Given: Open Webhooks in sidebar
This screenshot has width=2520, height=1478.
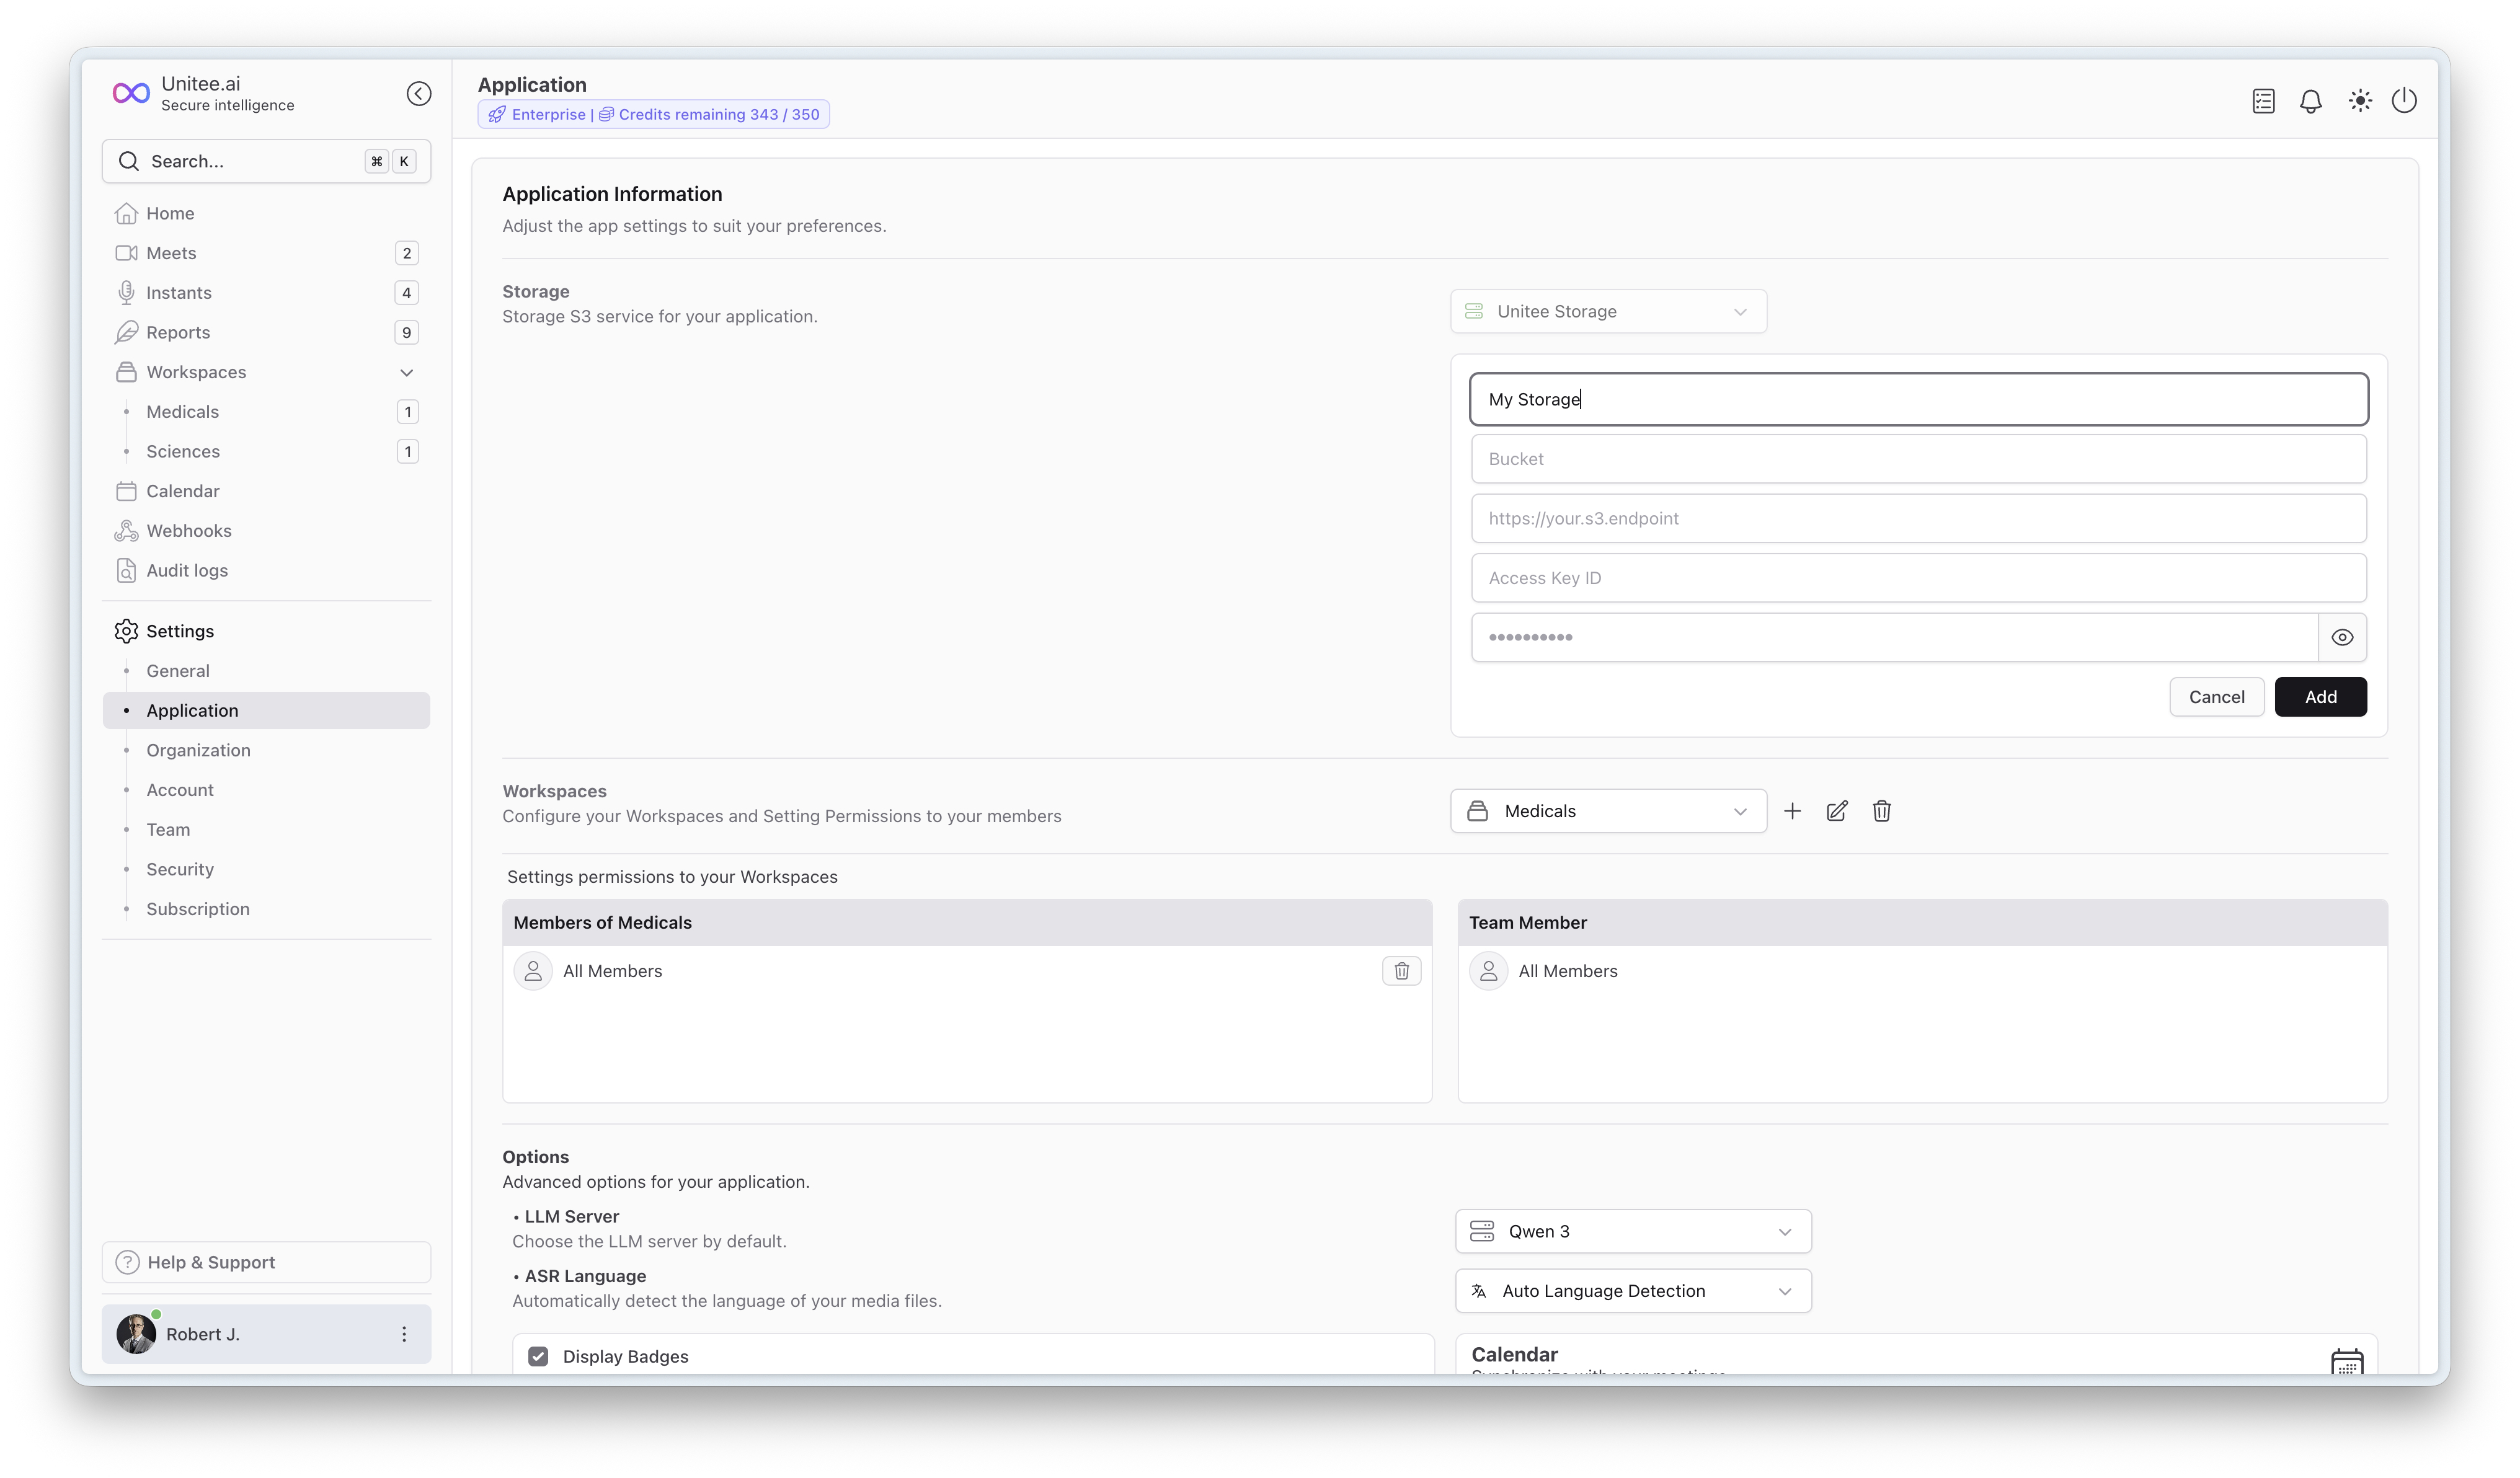Looking at the screenshot, I should [266, 531].
